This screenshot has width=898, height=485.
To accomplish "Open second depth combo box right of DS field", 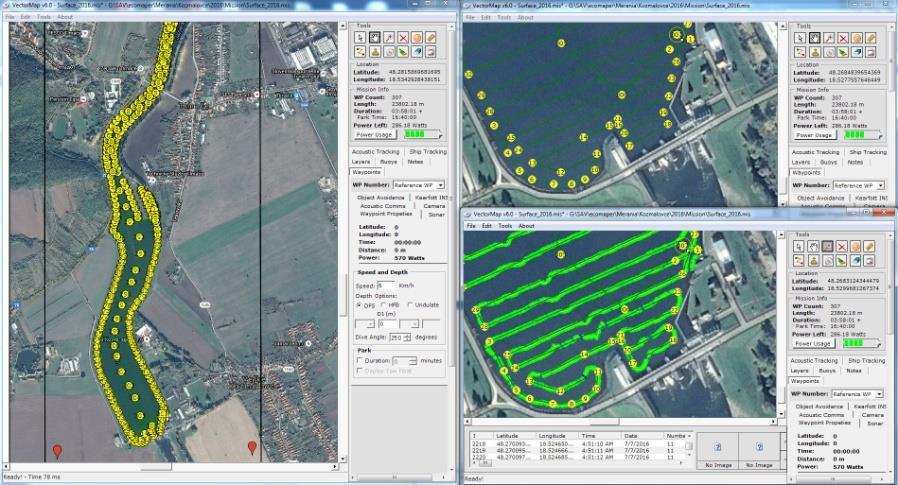I will pos(409,324).
